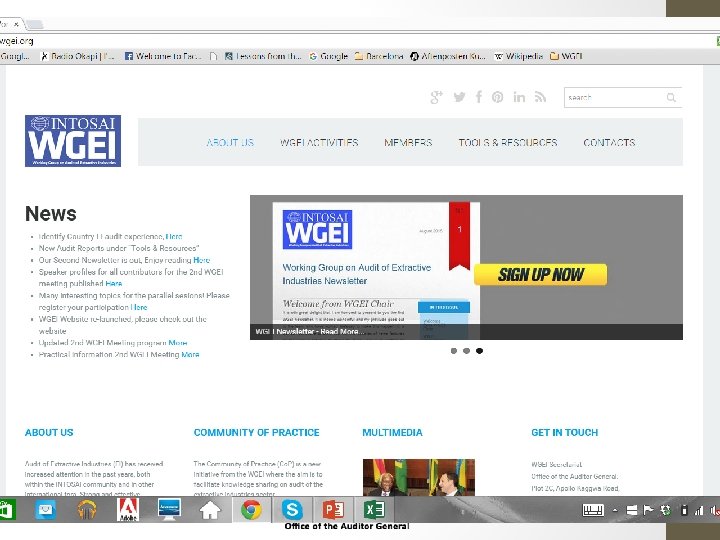The width and height of the screenshot is (720, 540).
Task: Open the WGEI bookmarks folder
Action: pyautogui.click(x=566, y=56)
